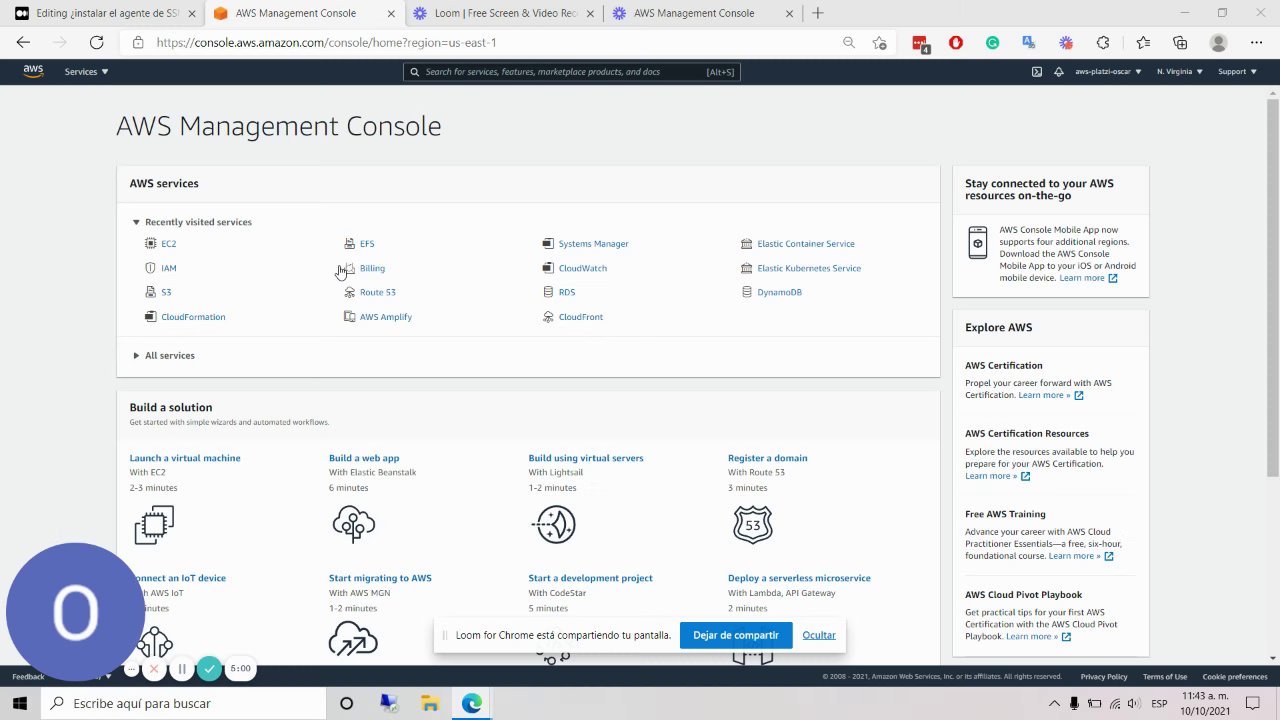Click the Launch a virtual machine chip icon
Viewport: 1280px width, 720px height.
pyautogui.click(x=154, y=525)
